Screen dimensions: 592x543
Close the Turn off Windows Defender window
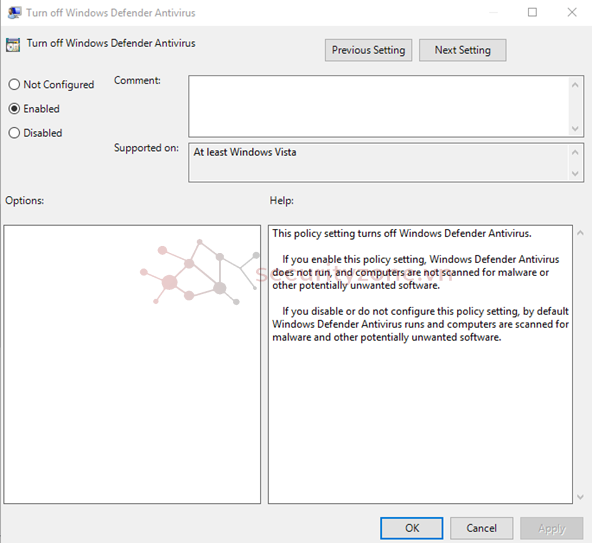coord(572,12)
